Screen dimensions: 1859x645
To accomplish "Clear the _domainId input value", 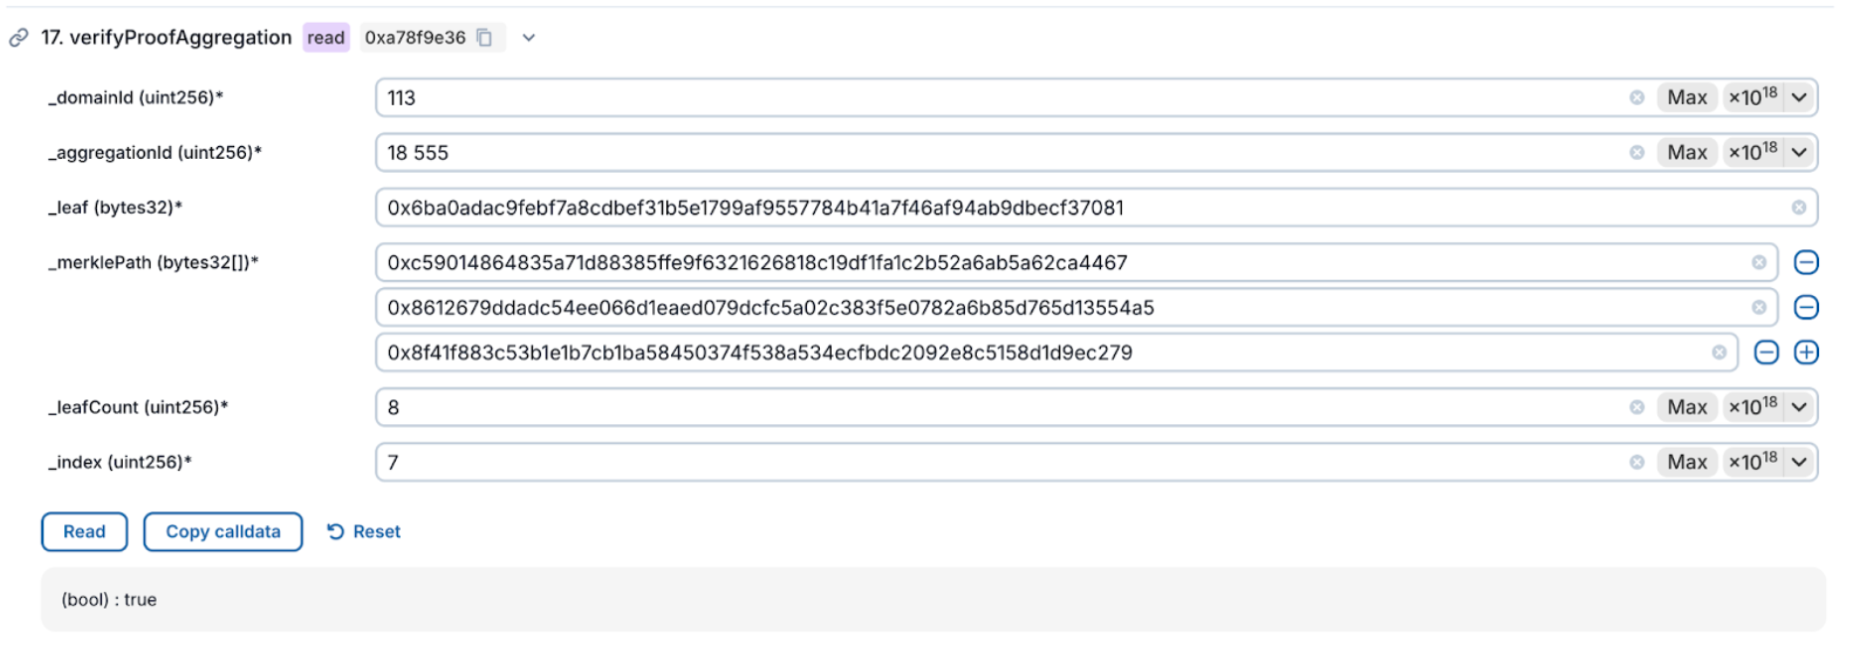I will click(1638, 97).
